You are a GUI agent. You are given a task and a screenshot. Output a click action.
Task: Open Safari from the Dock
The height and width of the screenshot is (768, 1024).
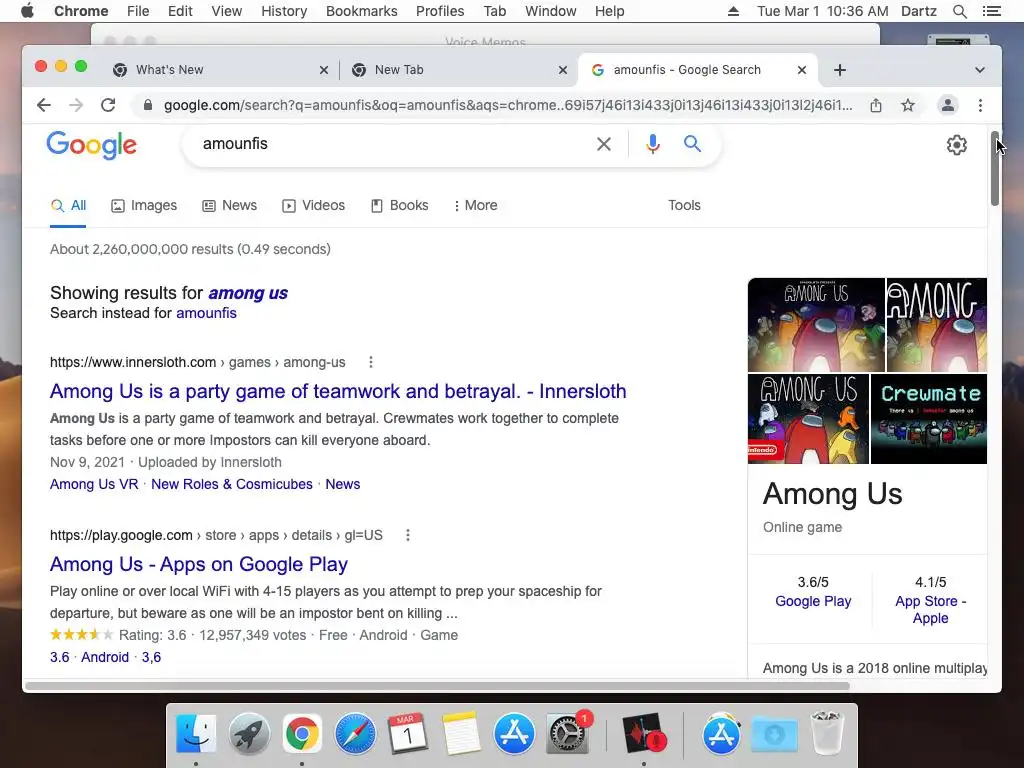tap(355, 733)
